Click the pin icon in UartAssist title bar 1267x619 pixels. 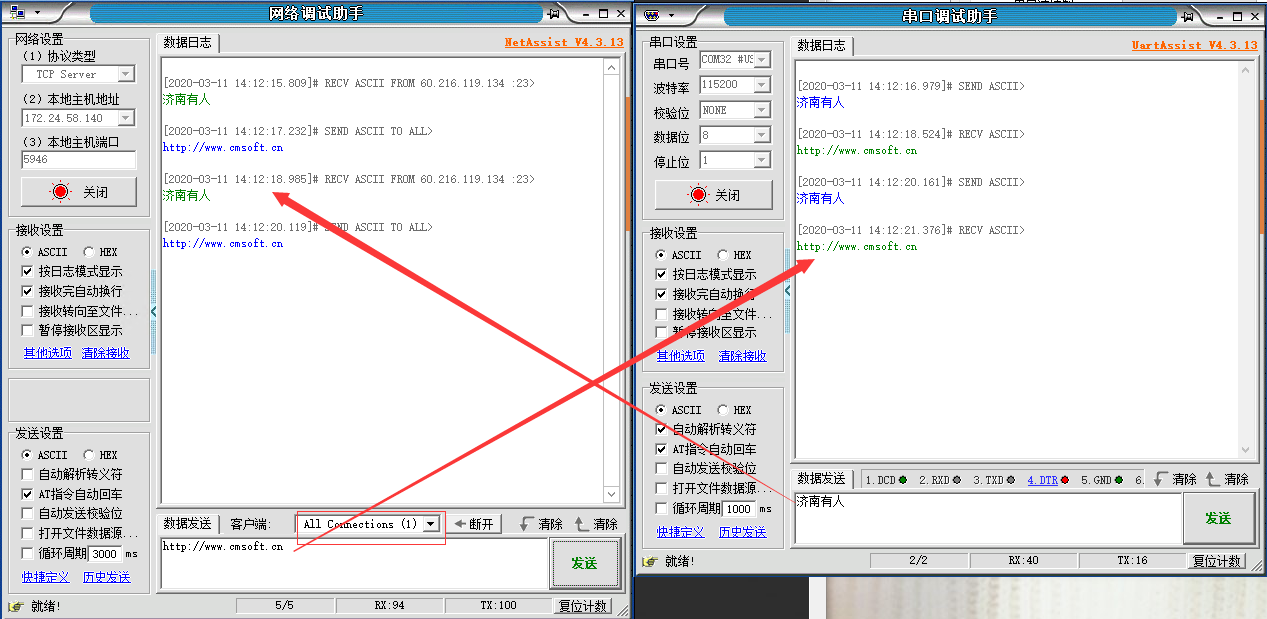tap(1187, 15)
